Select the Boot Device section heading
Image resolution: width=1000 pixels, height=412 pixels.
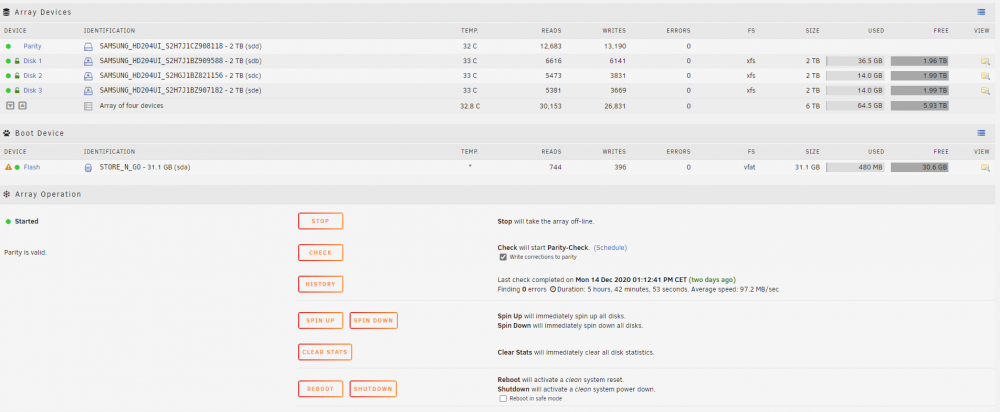pyautogui.click(x=40, y=133)
